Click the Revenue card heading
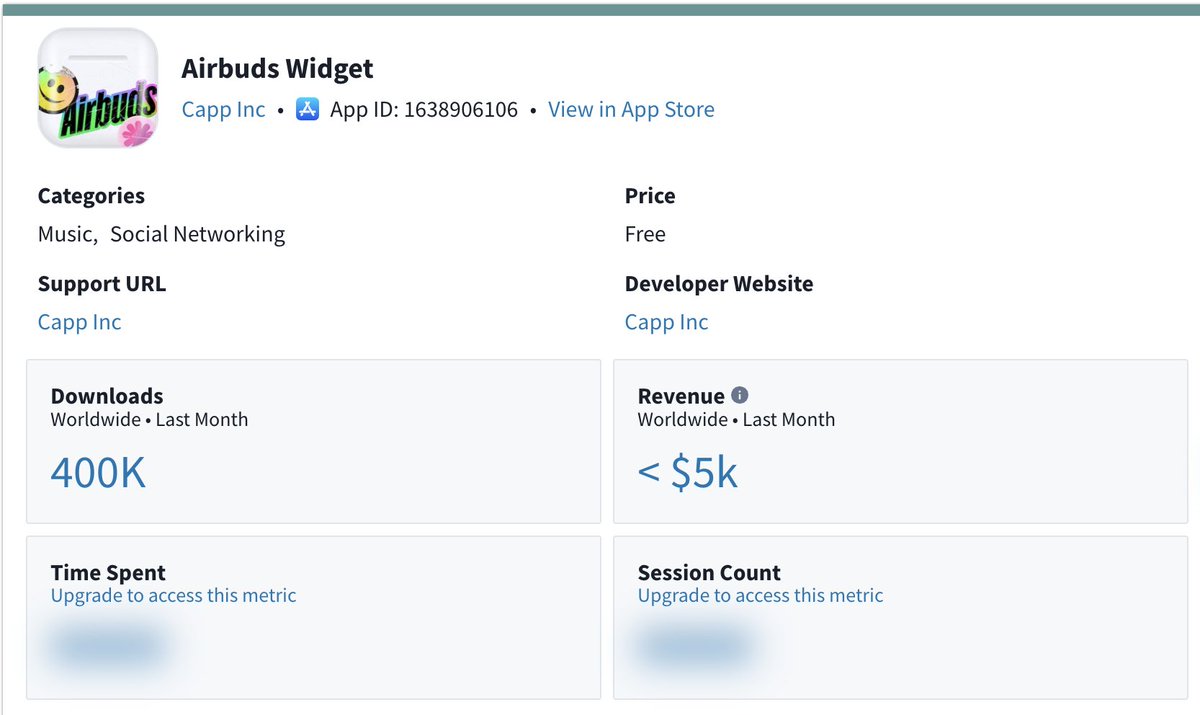Screen dimensions: 1200x715 coord(681,396)
